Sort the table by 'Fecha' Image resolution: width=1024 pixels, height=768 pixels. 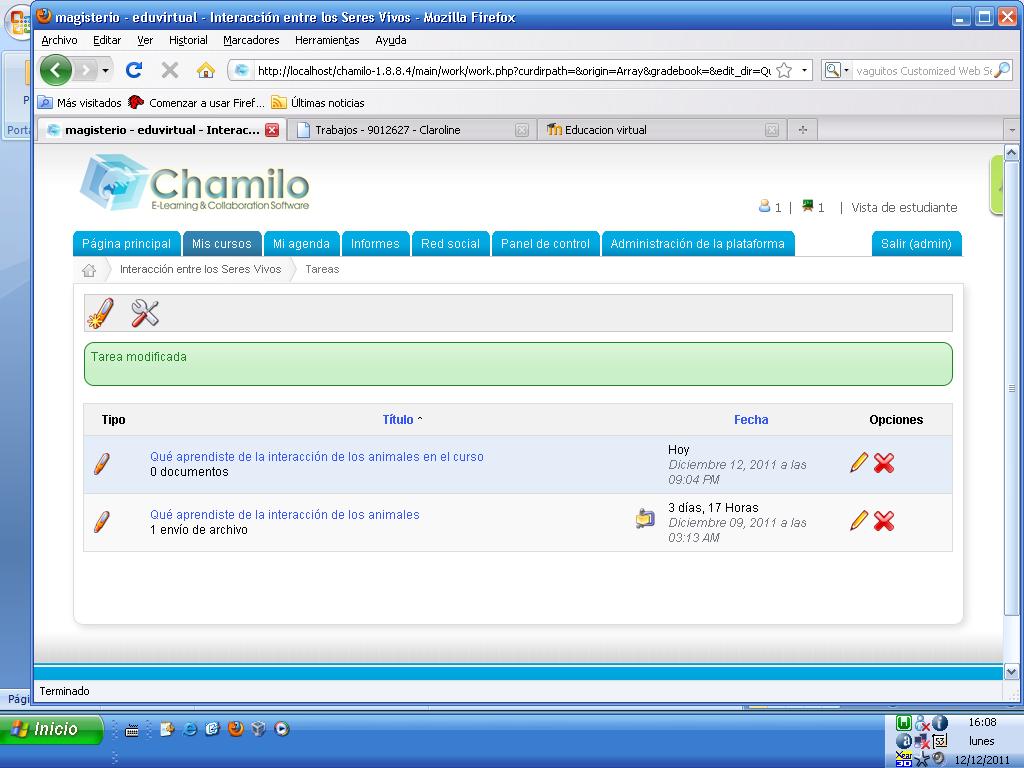click(x=751, y=420)
